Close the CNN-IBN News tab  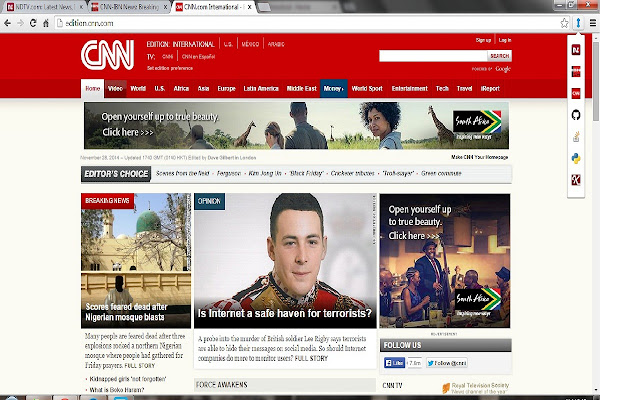165,7
